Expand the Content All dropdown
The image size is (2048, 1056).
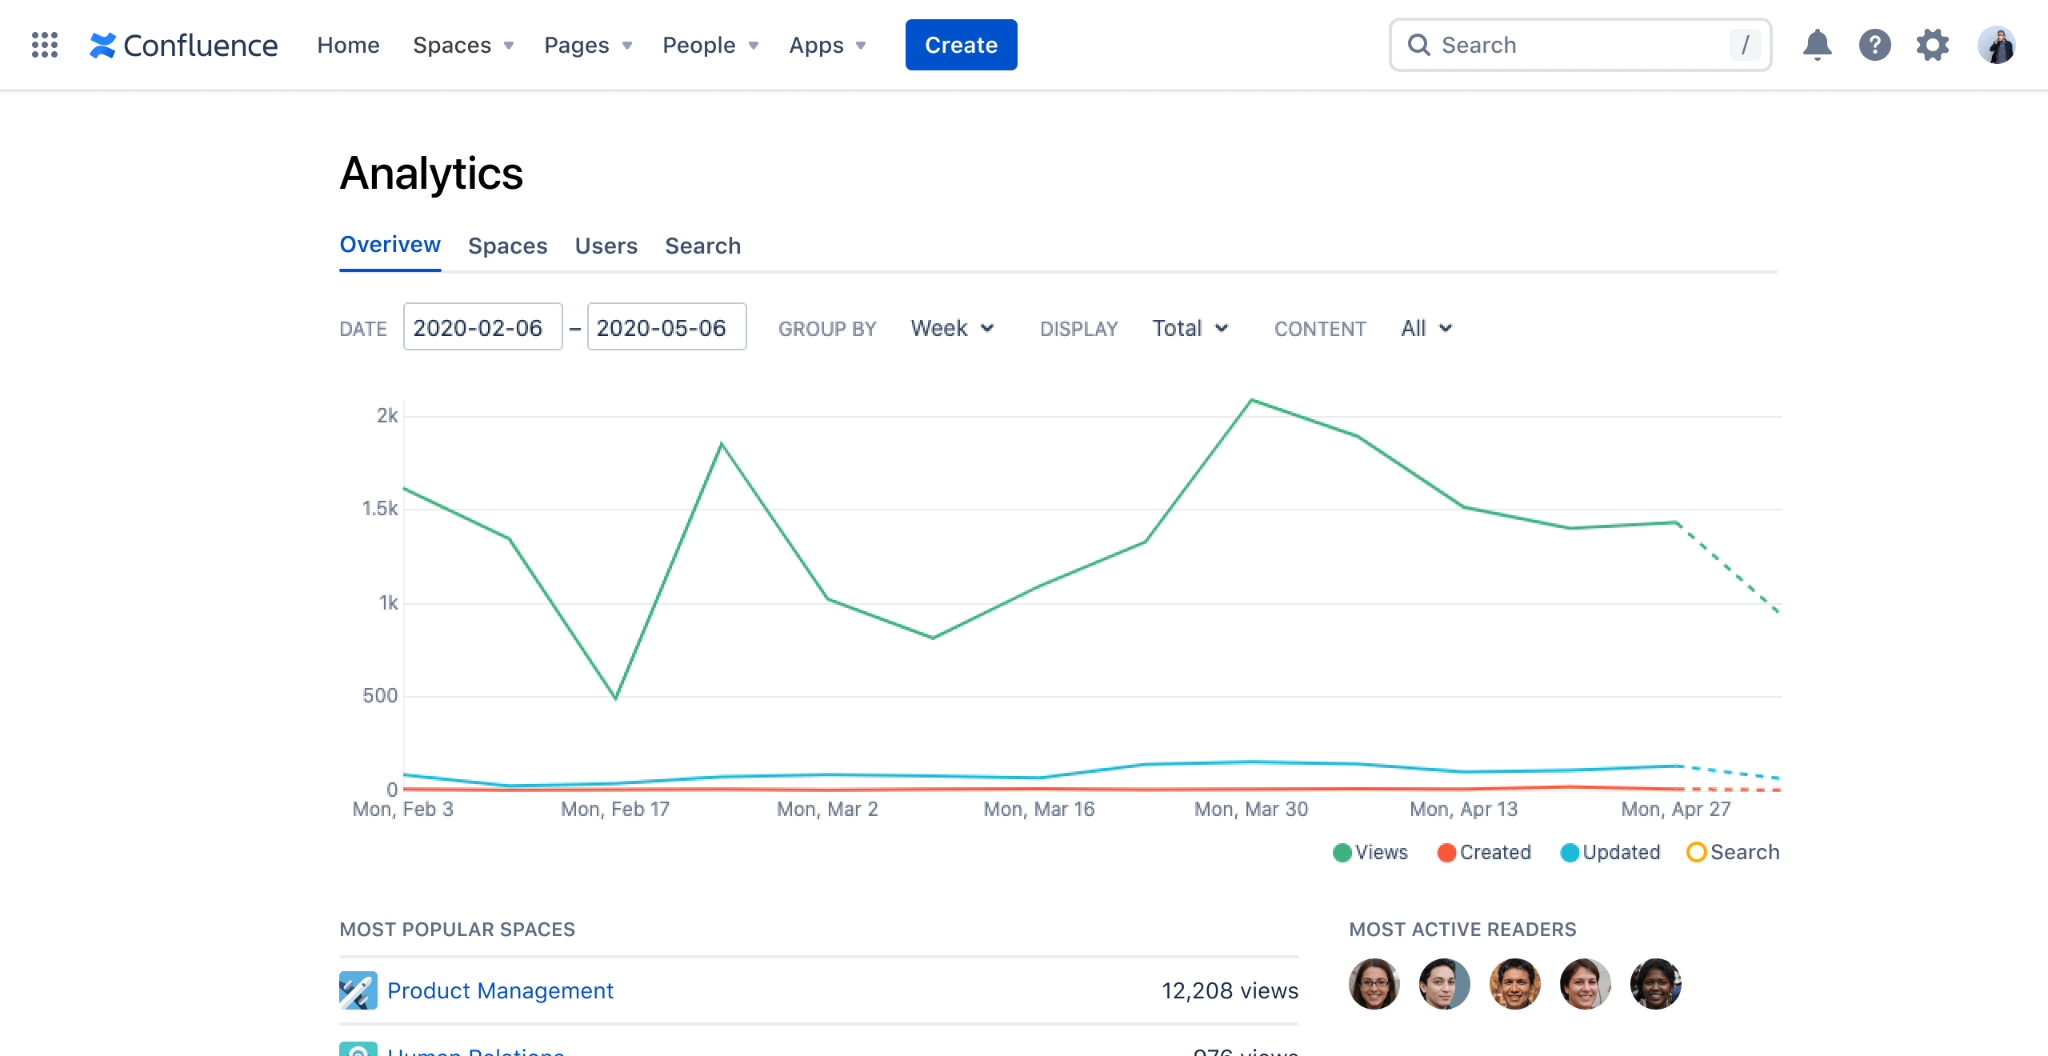click(1426, 328)
